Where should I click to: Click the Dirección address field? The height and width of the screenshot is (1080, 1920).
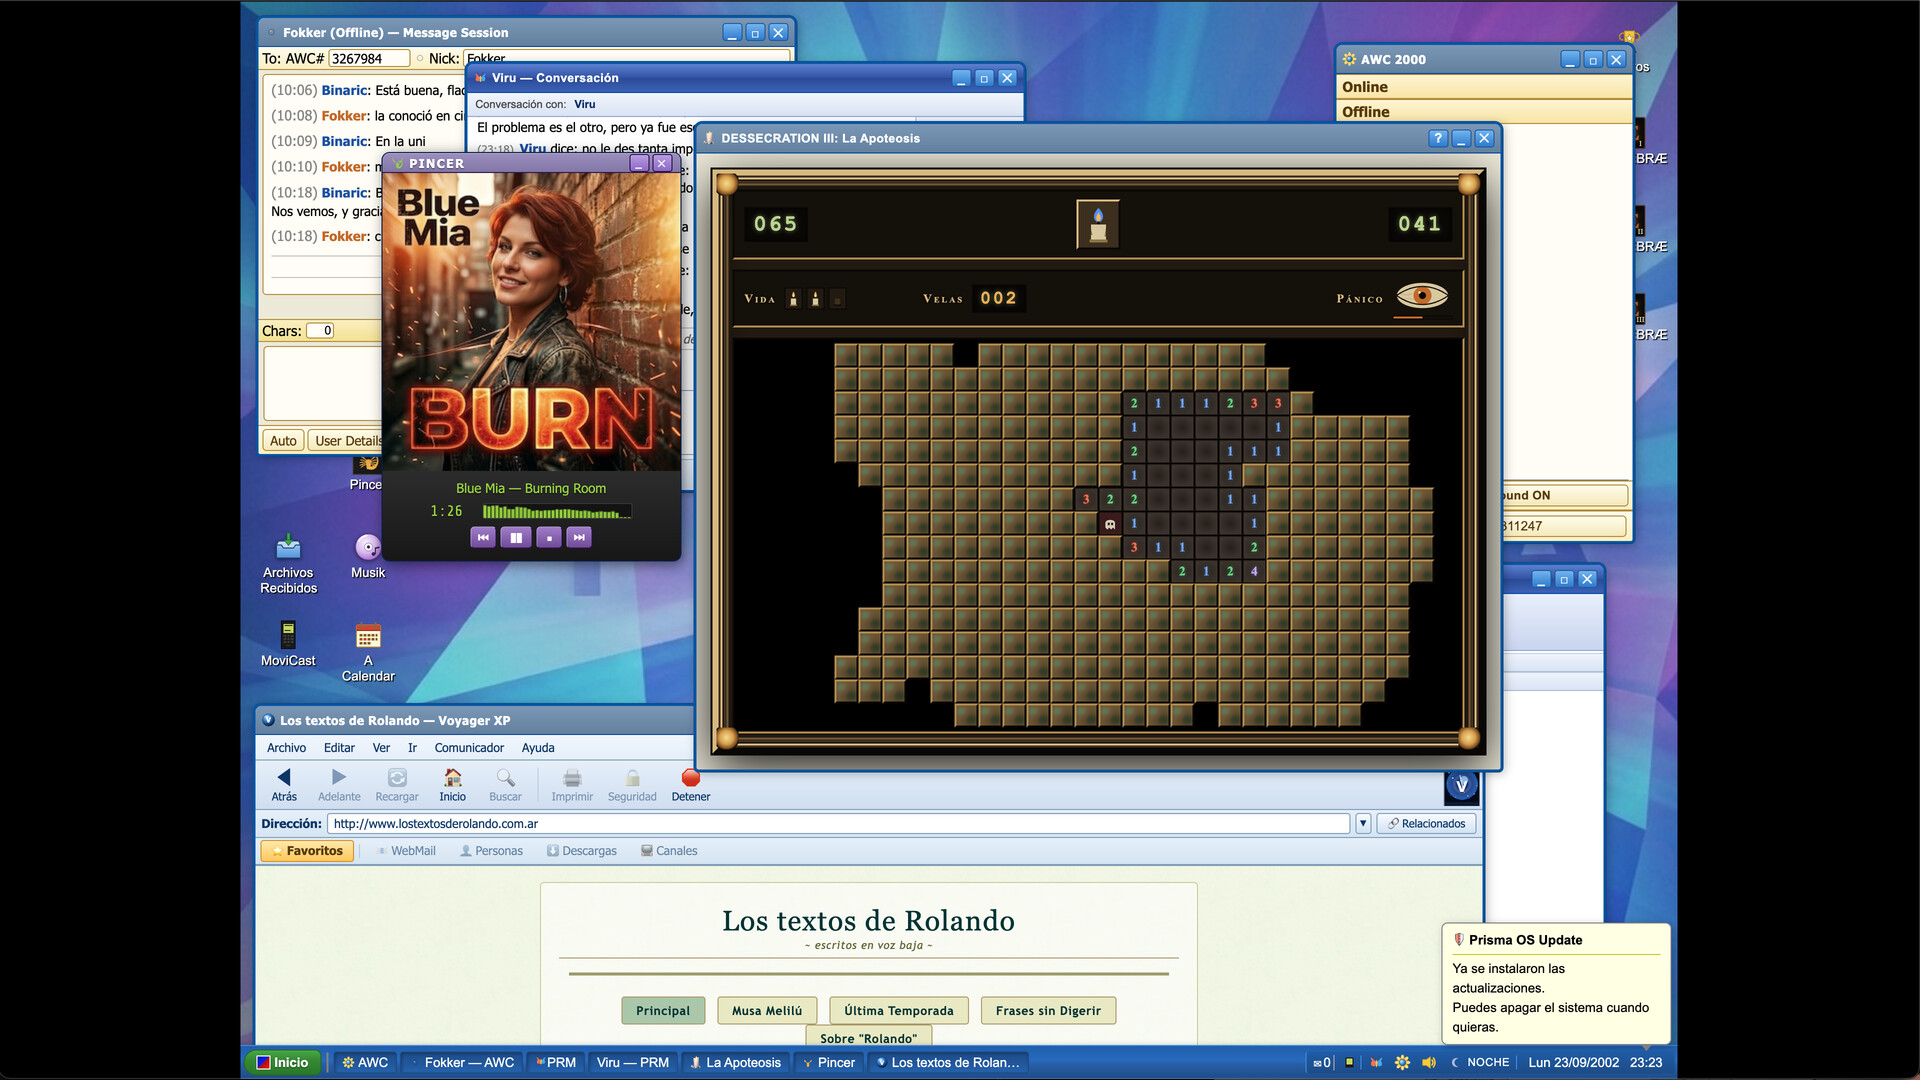(838, 824)
